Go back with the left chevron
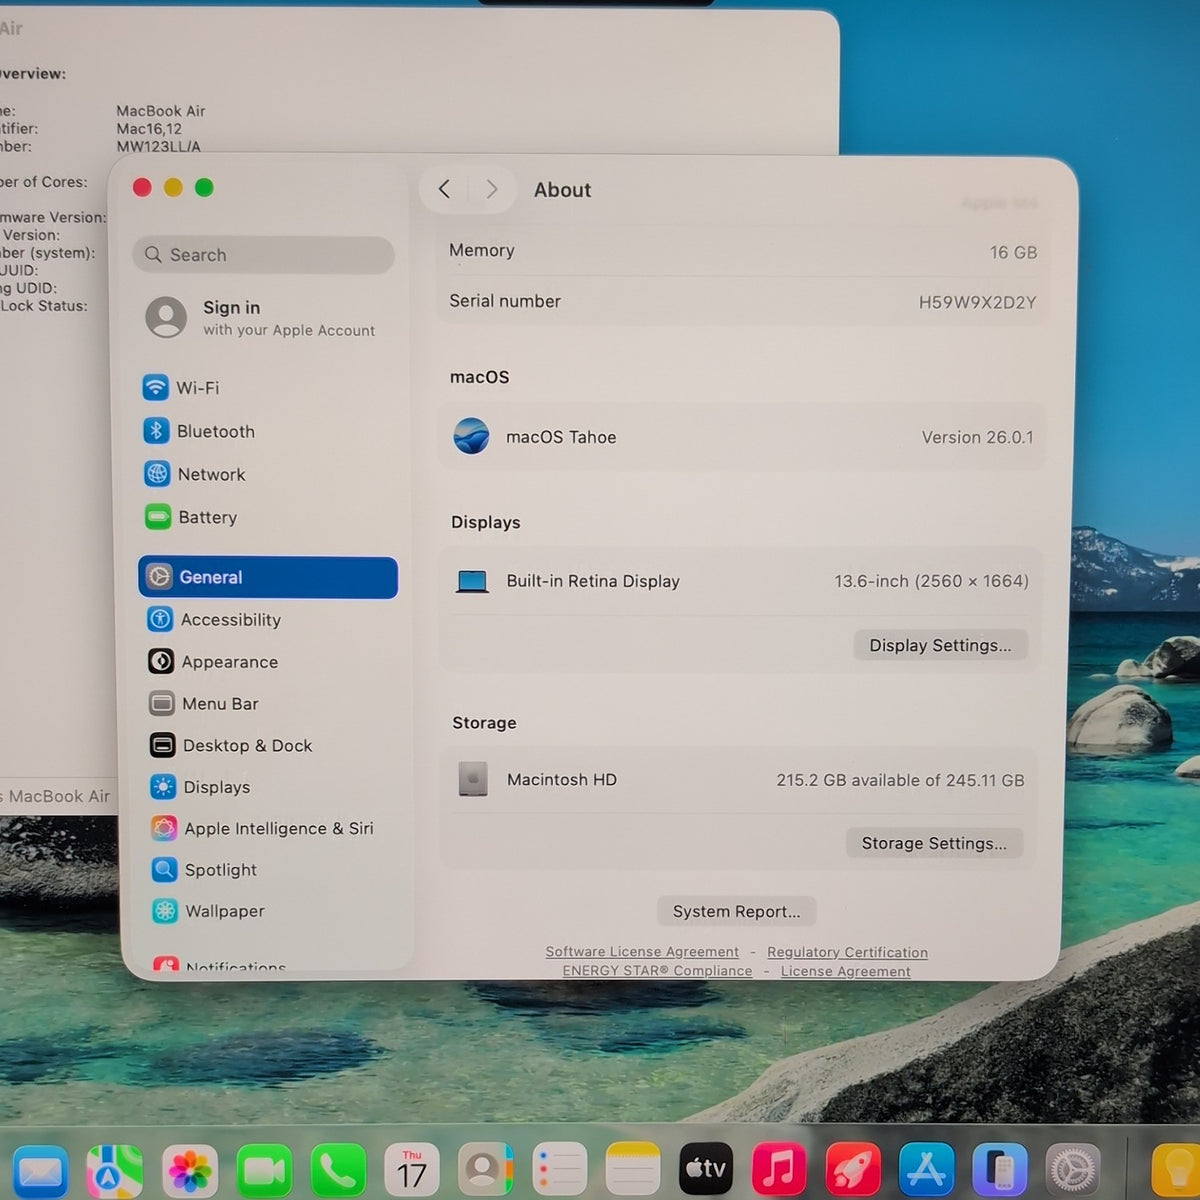This screenshot has width=1200, height=1200. (x=445, y=189)
